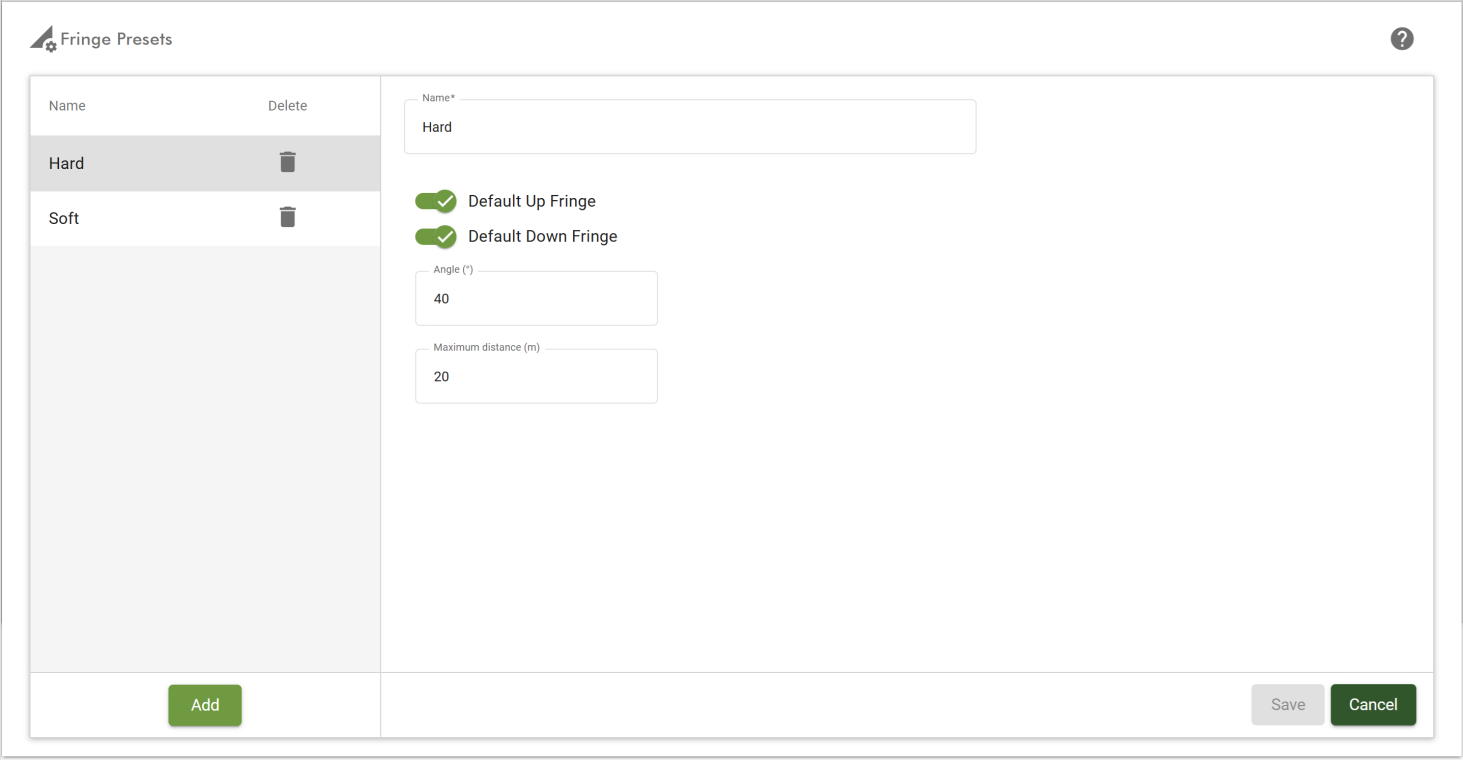Cancel the preset changes
The image size is (1463, 760).
(x=1373, y=705)
